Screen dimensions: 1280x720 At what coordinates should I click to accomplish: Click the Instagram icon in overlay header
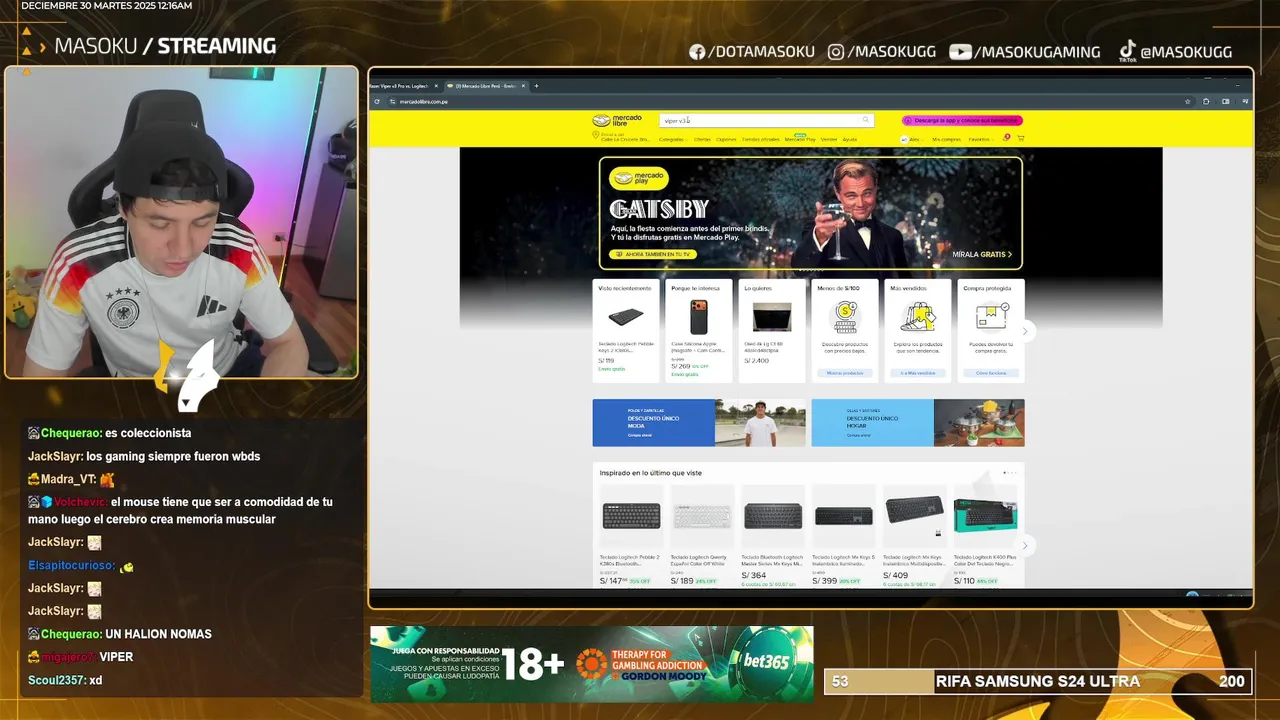836,52
